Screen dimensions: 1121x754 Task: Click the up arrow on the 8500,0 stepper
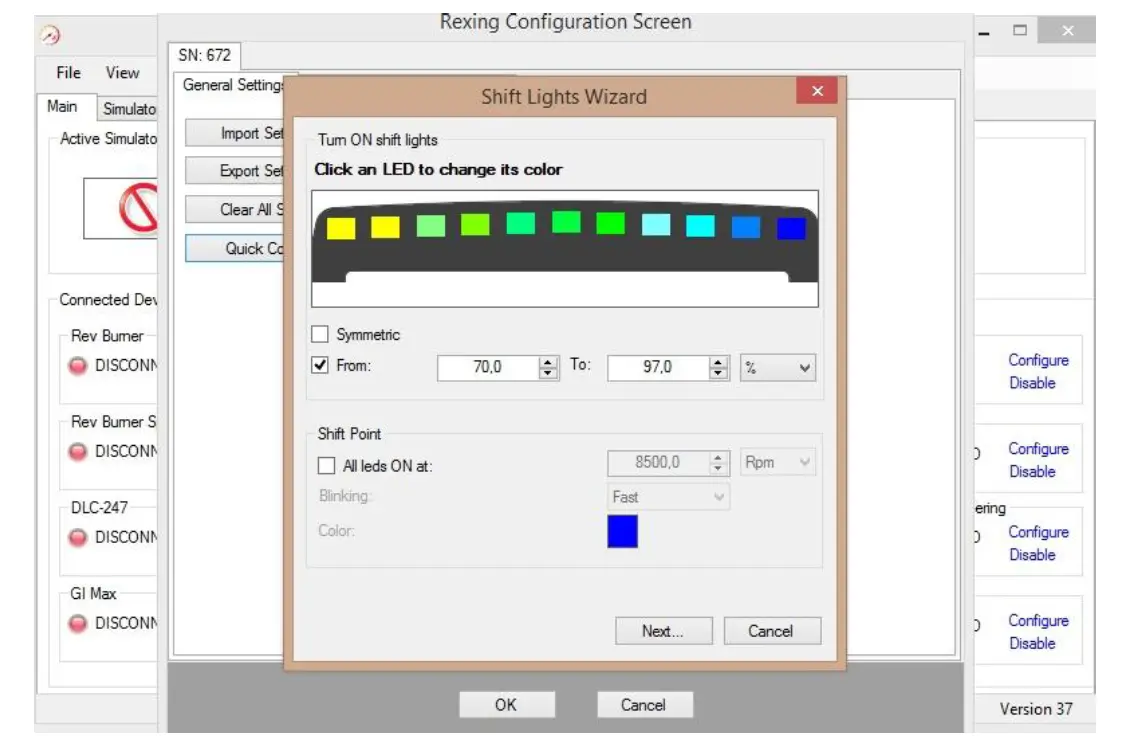(717, 456)
